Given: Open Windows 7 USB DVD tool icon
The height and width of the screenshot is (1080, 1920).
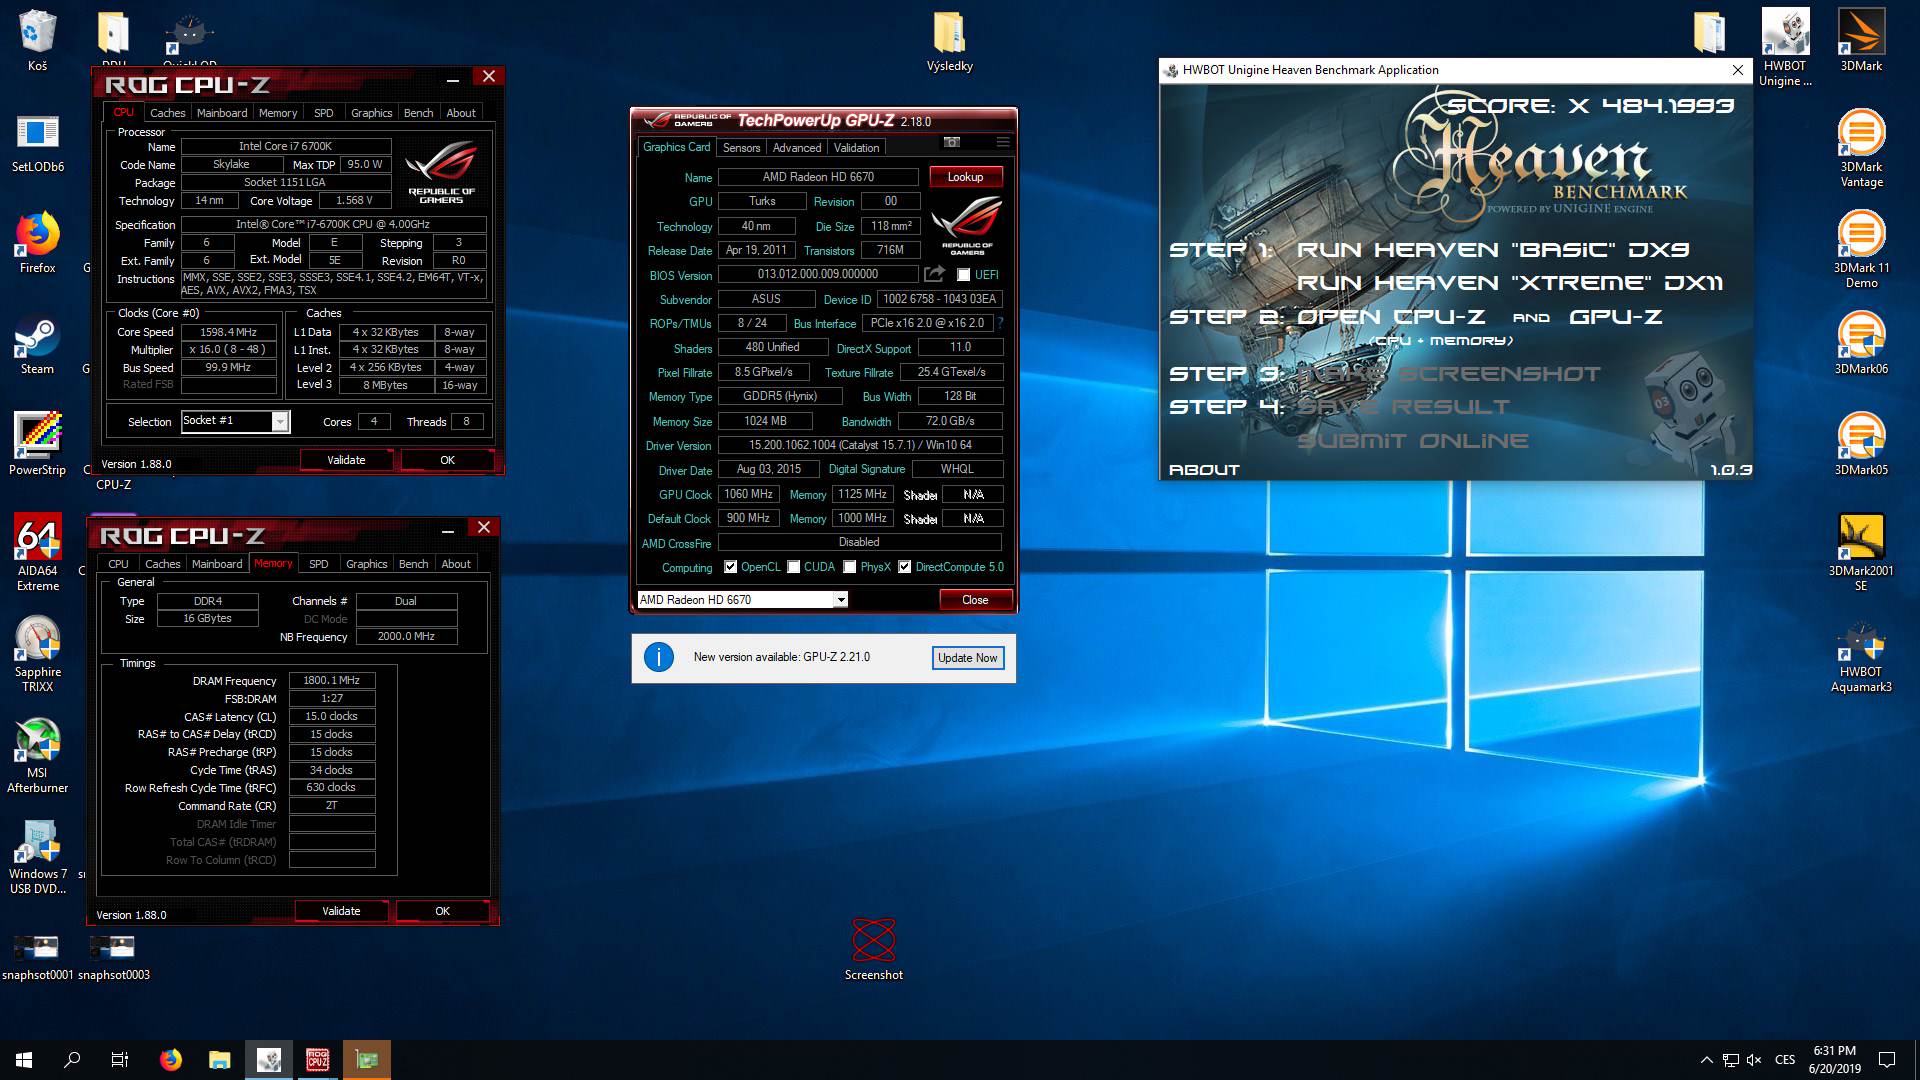Looking at the screenshot, I should (x=37, y=857).
